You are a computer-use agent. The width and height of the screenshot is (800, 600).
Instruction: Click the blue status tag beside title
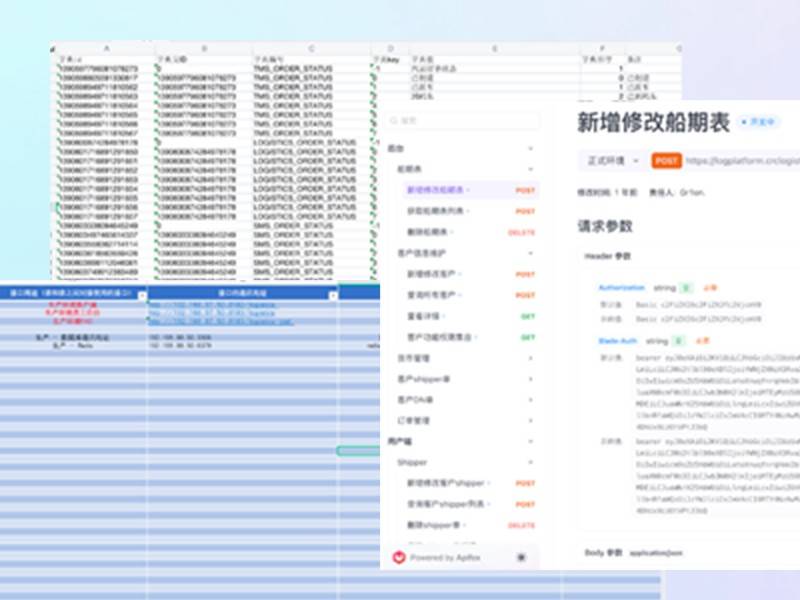[758, 122]
